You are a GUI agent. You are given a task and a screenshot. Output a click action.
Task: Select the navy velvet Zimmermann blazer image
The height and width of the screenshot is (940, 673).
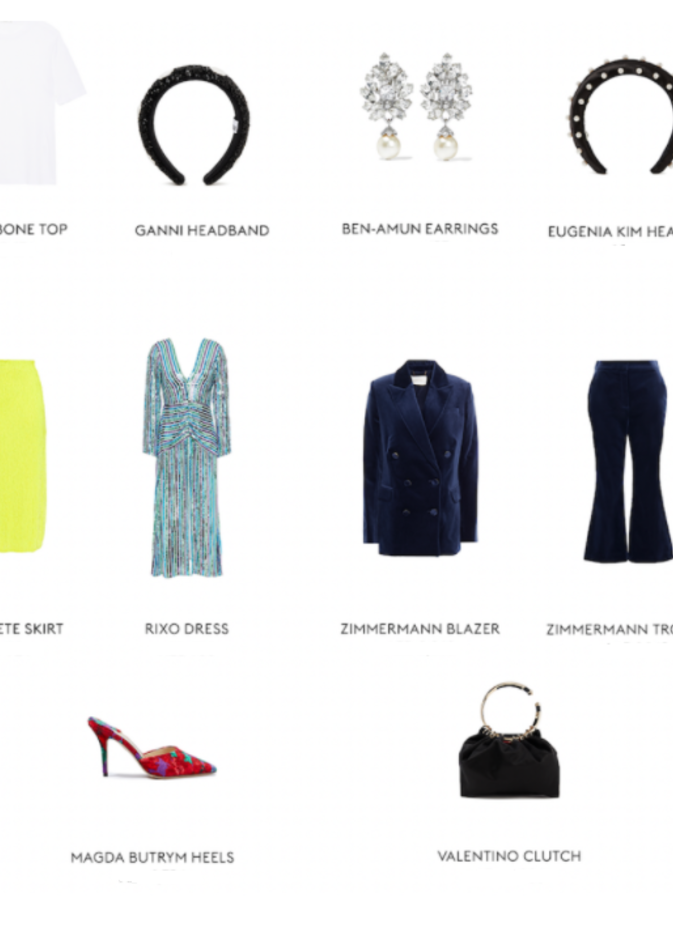(420, 458)
